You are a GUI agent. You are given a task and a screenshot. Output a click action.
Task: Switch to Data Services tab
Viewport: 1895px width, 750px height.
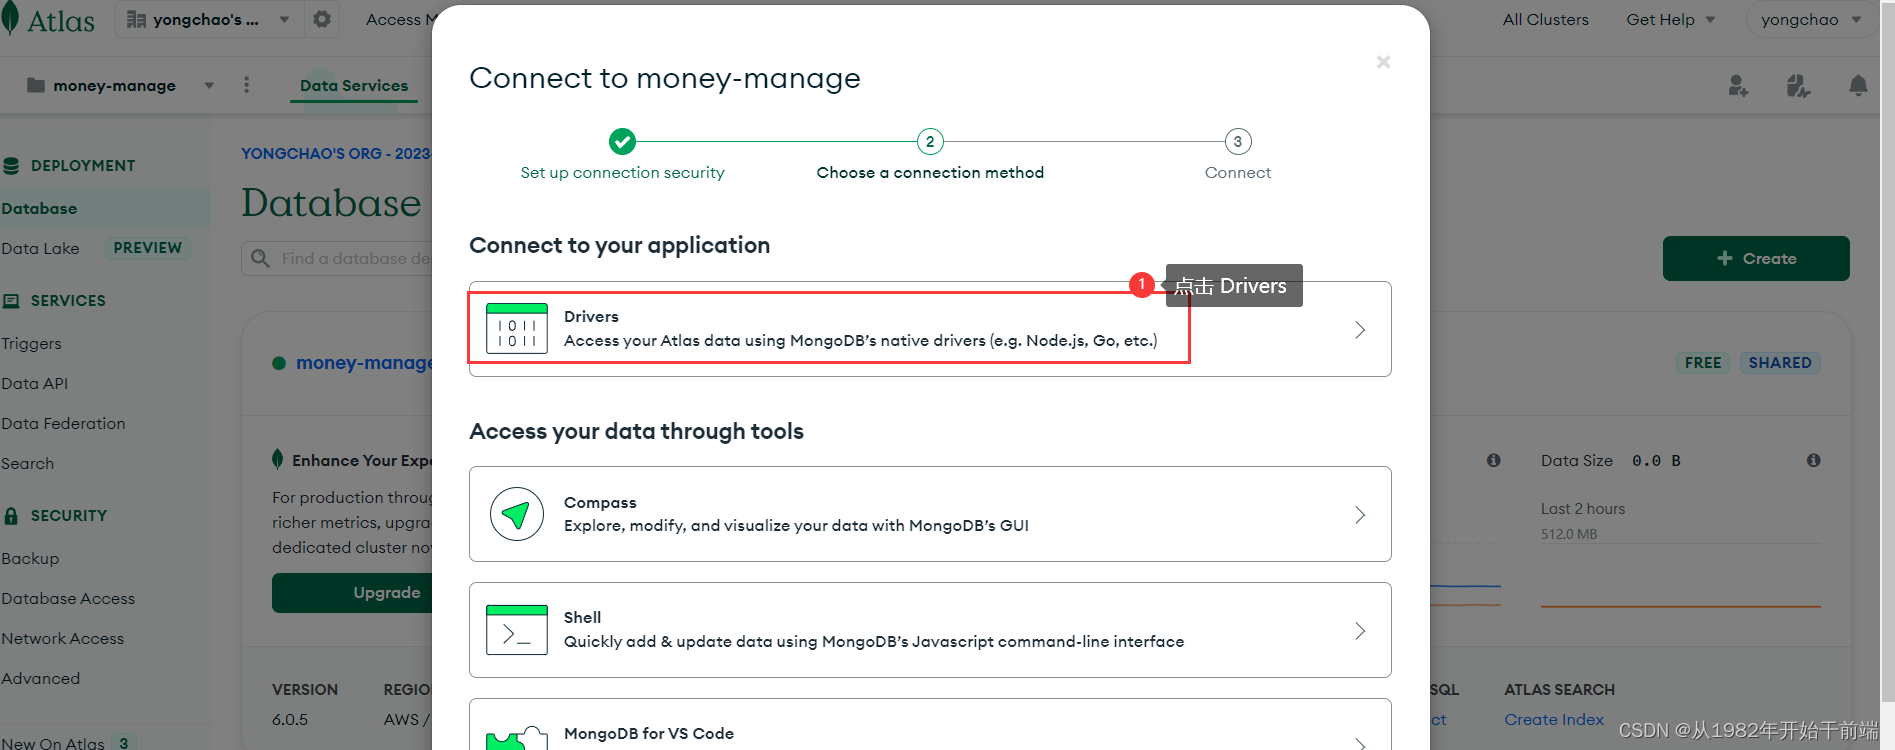354,86
